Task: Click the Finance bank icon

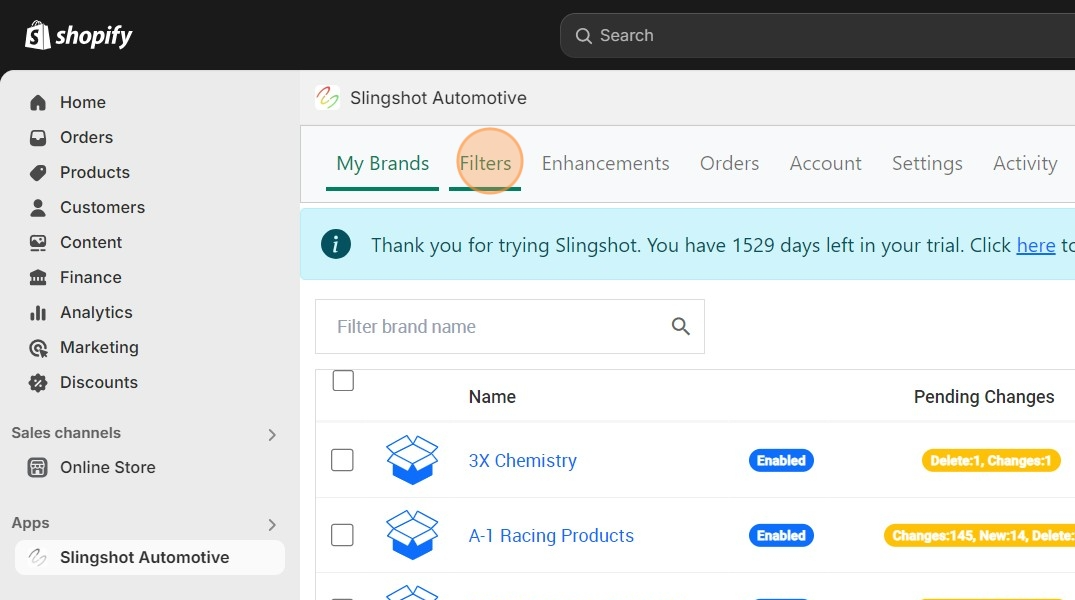Action: pos(38,277)
